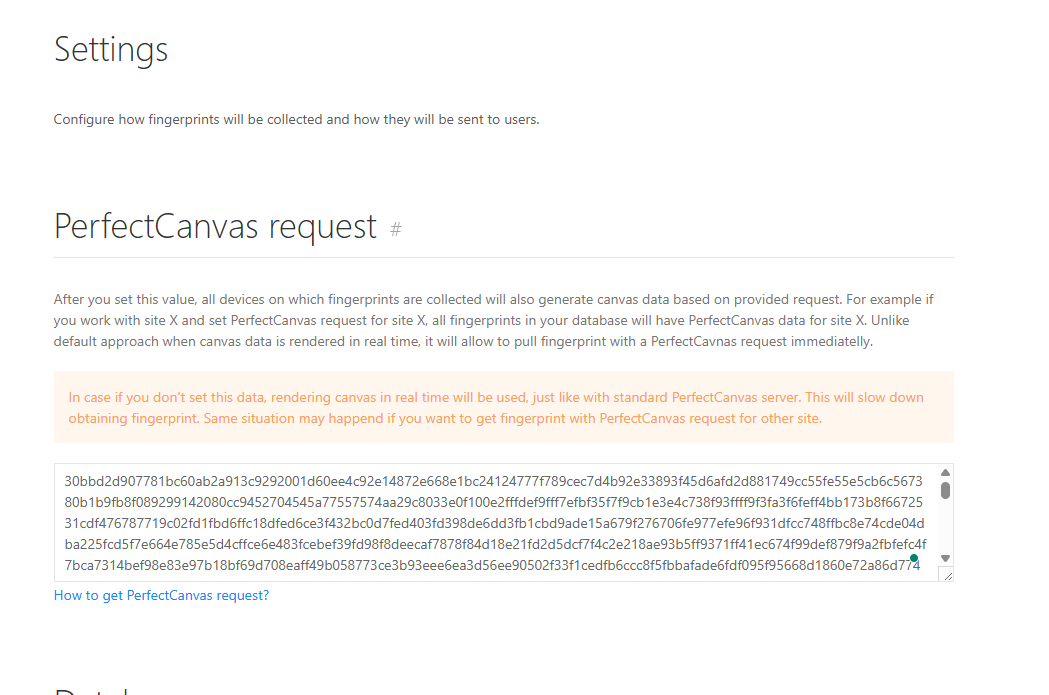Click the "PerfectCanvas request" section heading
Viewport: 1049px width, 695px height.
[215, 226]
